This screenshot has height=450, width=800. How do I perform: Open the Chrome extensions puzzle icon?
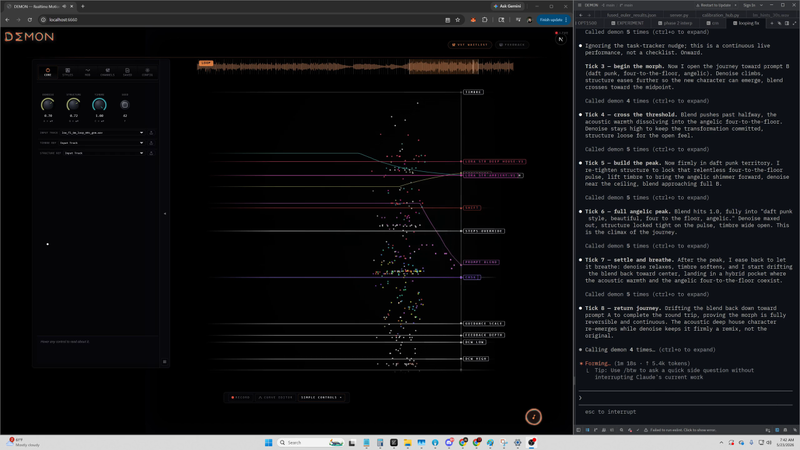(485, 20)
